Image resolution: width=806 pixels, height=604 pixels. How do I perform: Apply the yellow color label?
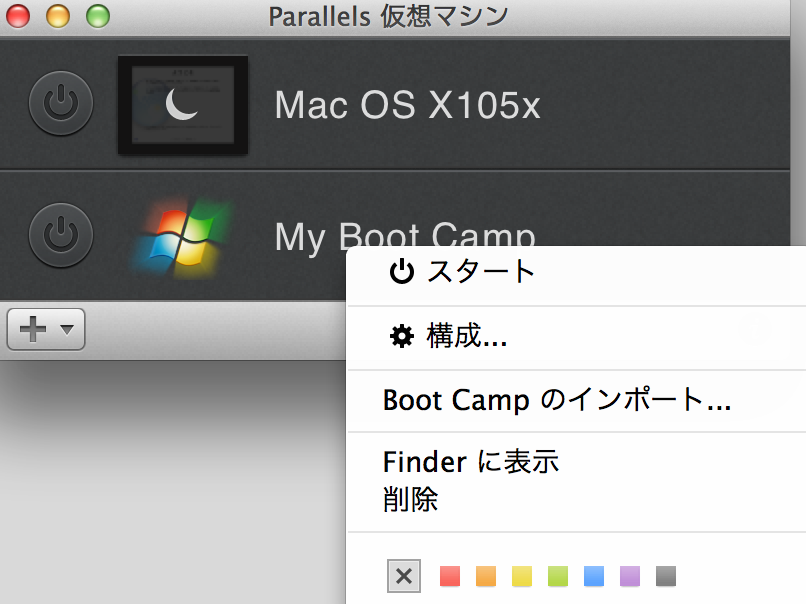click(x=522, y=576)
